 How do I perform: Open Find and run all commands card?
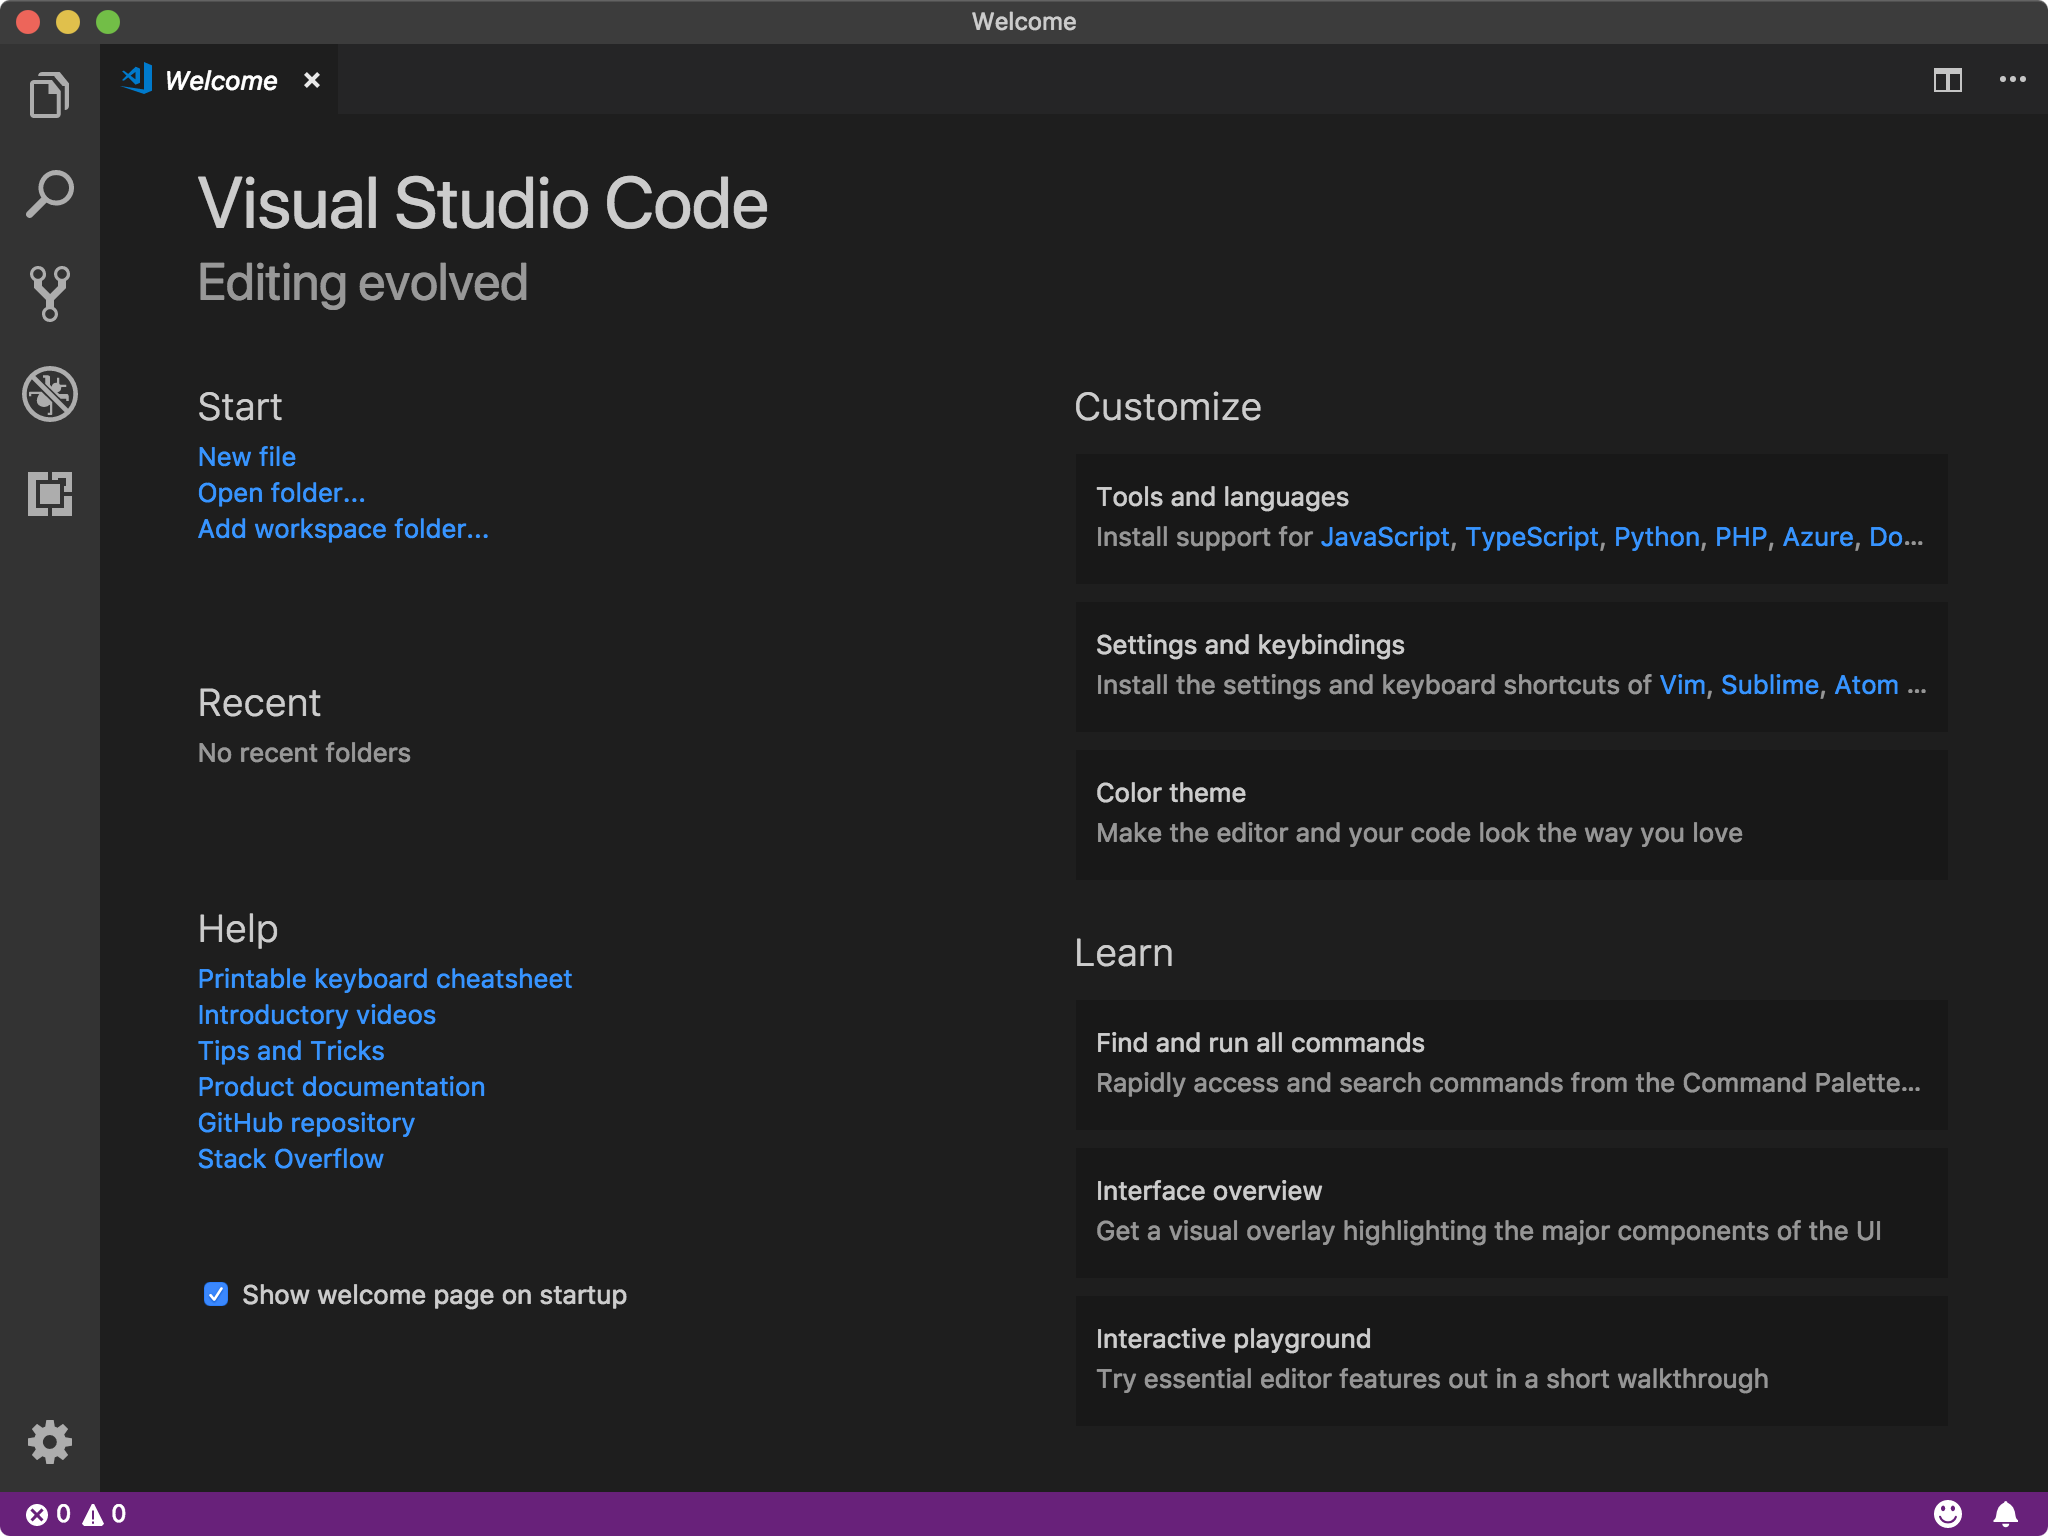pyautogui.click(x=1511, y=1064)
